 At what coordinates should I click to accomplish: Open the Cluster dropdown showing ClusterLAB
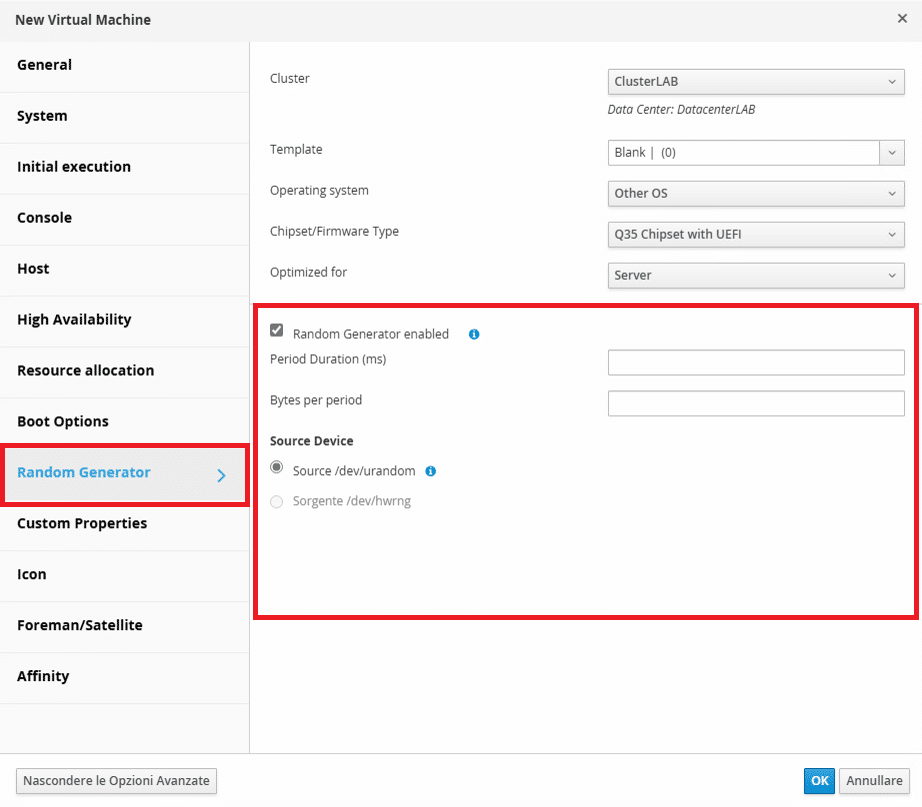pos(756,82)
